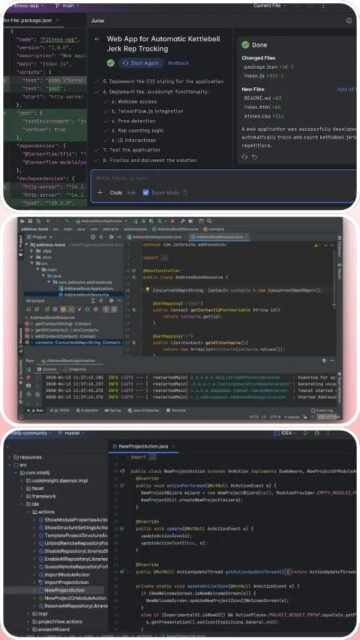Go back with the arrow beside task title
This screenshot has width=360, height=640.
point(97,39)
